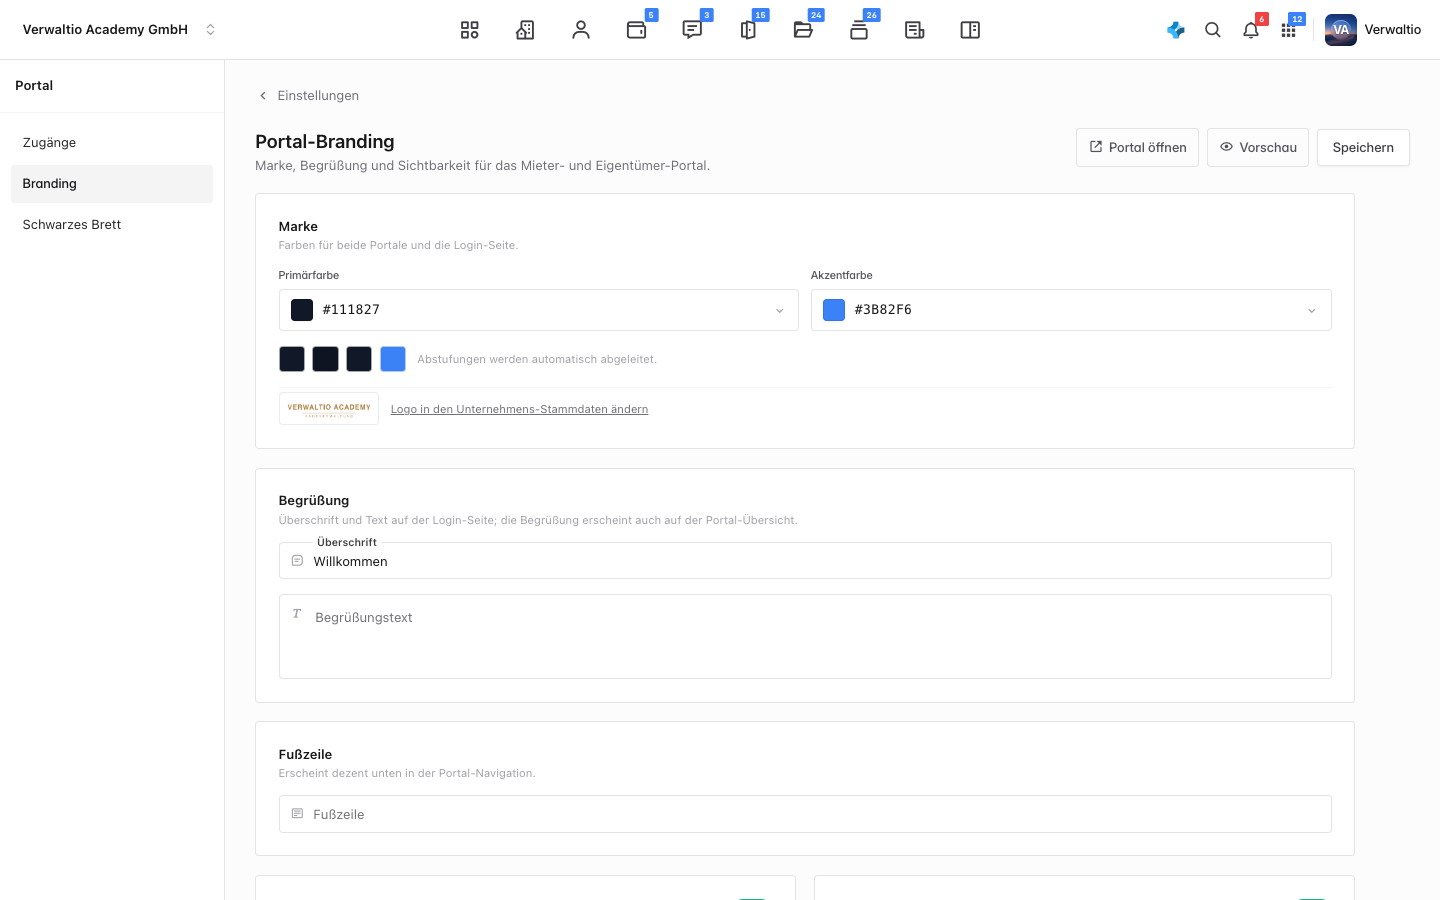Open notifications bell with 6 alerts

click(1251, 30)
